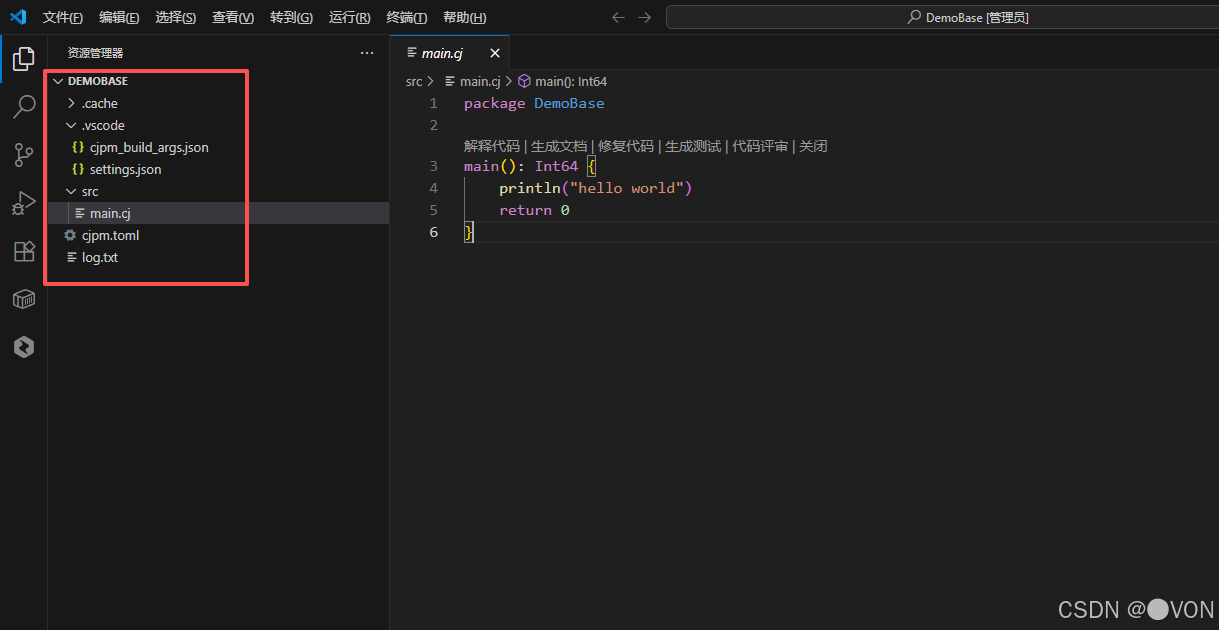This screenshot has height=630, width=1219.
Task: Click the file icon next to log.txt
Action: point(71,257)
